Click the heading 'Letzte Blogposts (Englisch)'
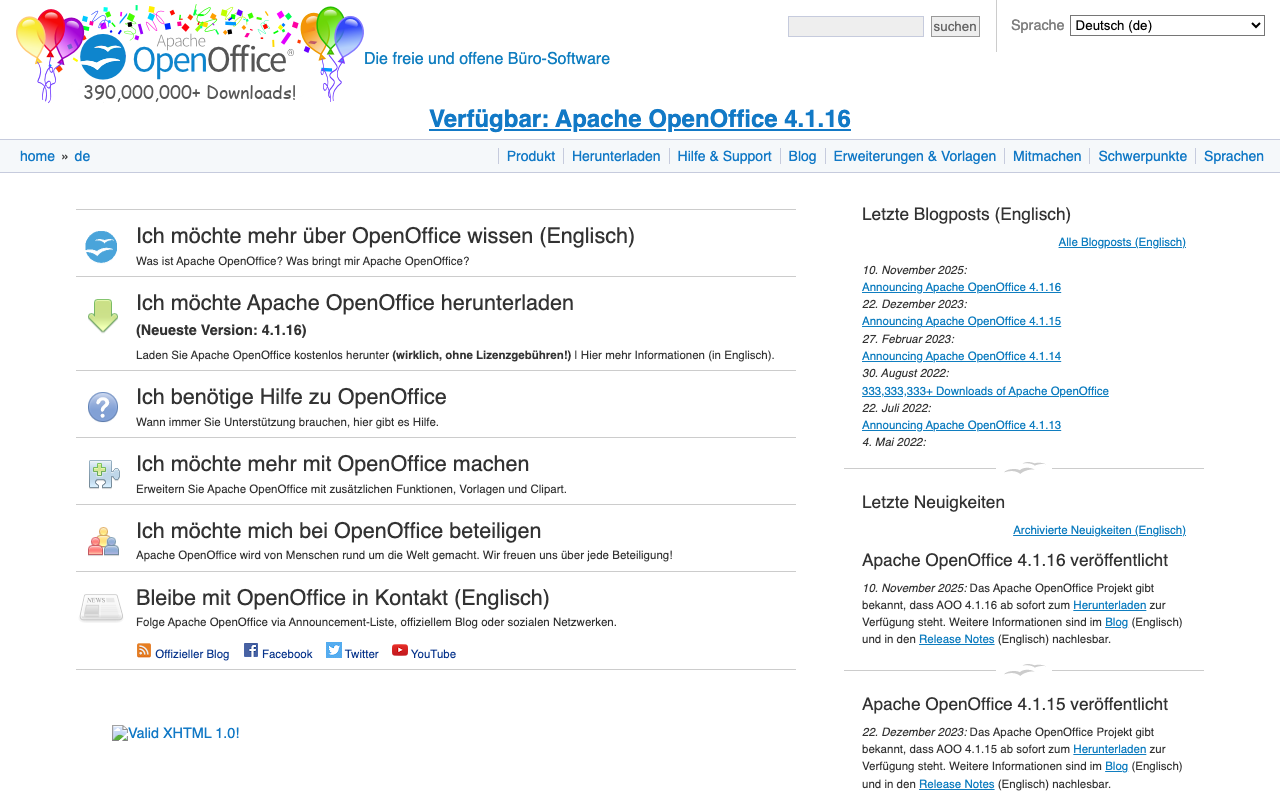 click(966, 214)
